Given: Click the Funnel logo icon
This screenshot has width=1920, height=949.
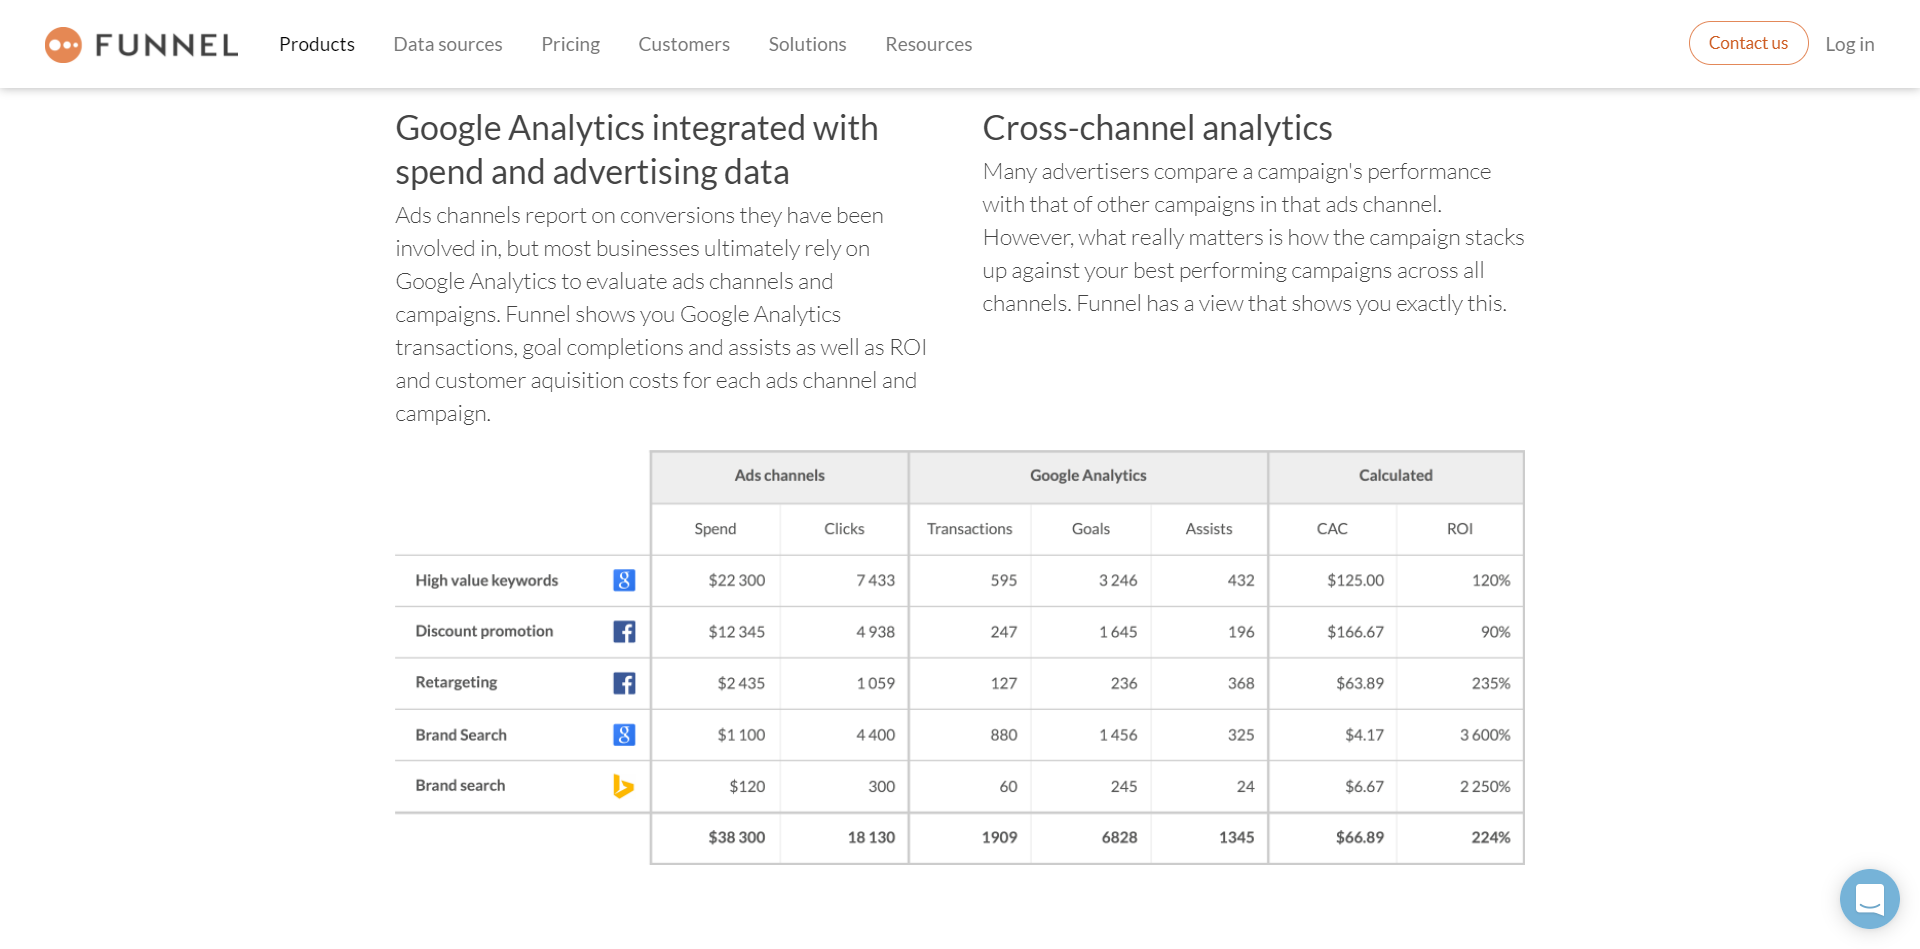Looking at the screenshot, I should 63,45.
